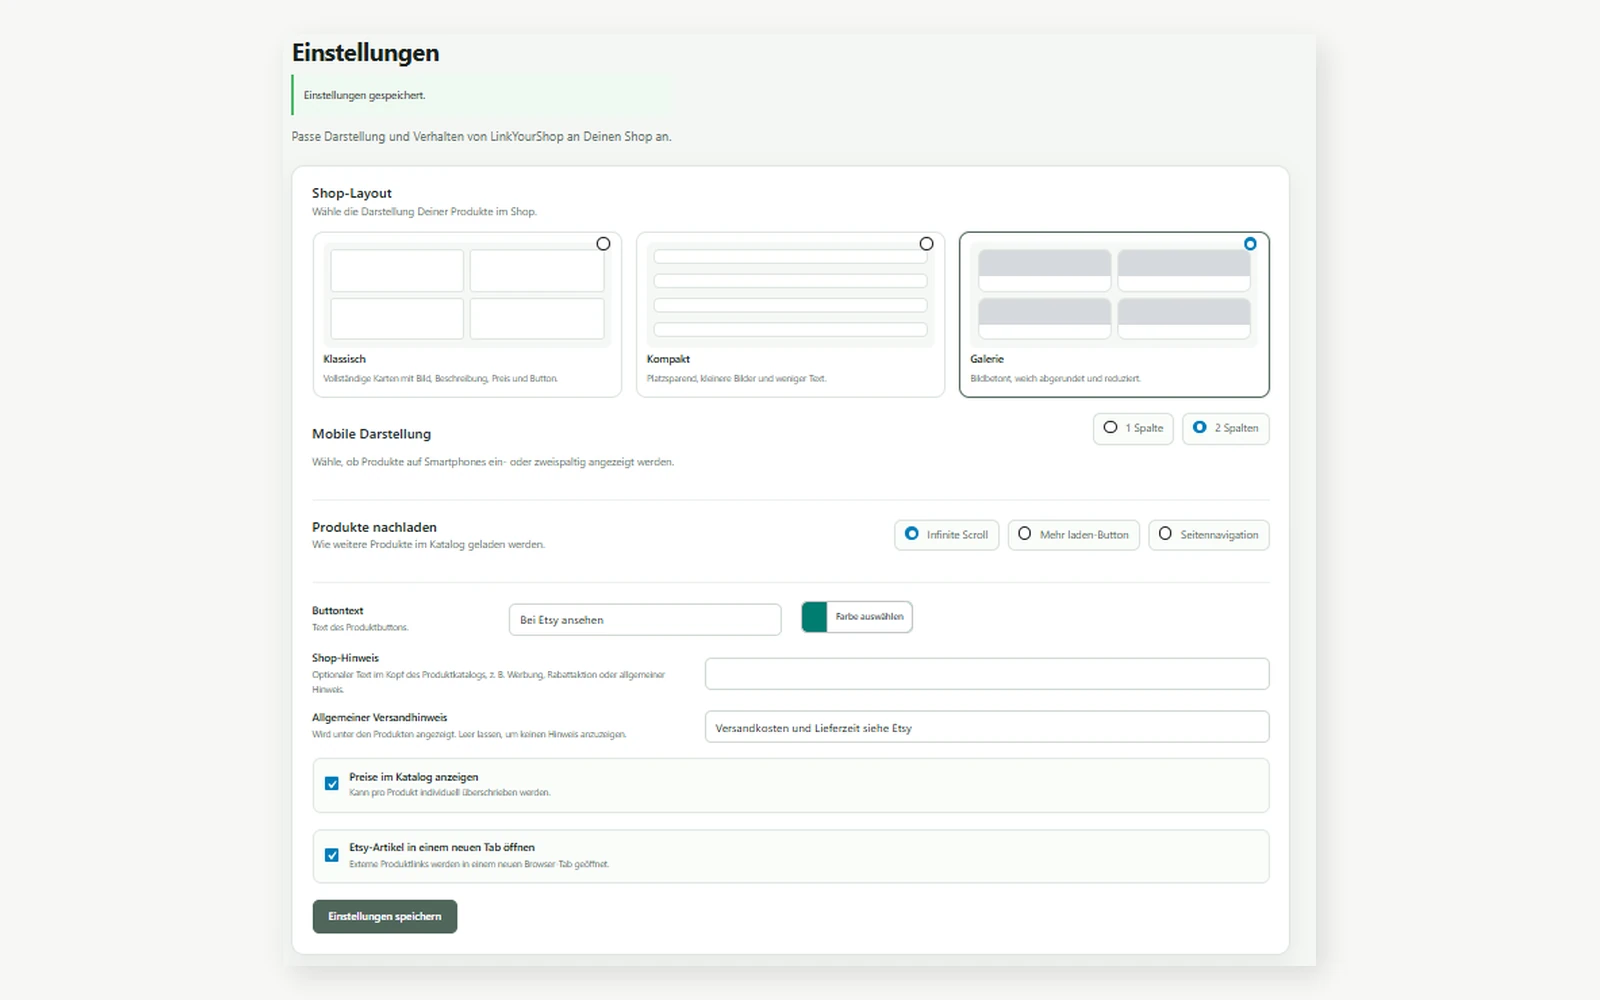Image resolution: width=1600 pixels, height=1000 pixels.
Task: Click the Galerie layout title text
Action: [987, 359]
